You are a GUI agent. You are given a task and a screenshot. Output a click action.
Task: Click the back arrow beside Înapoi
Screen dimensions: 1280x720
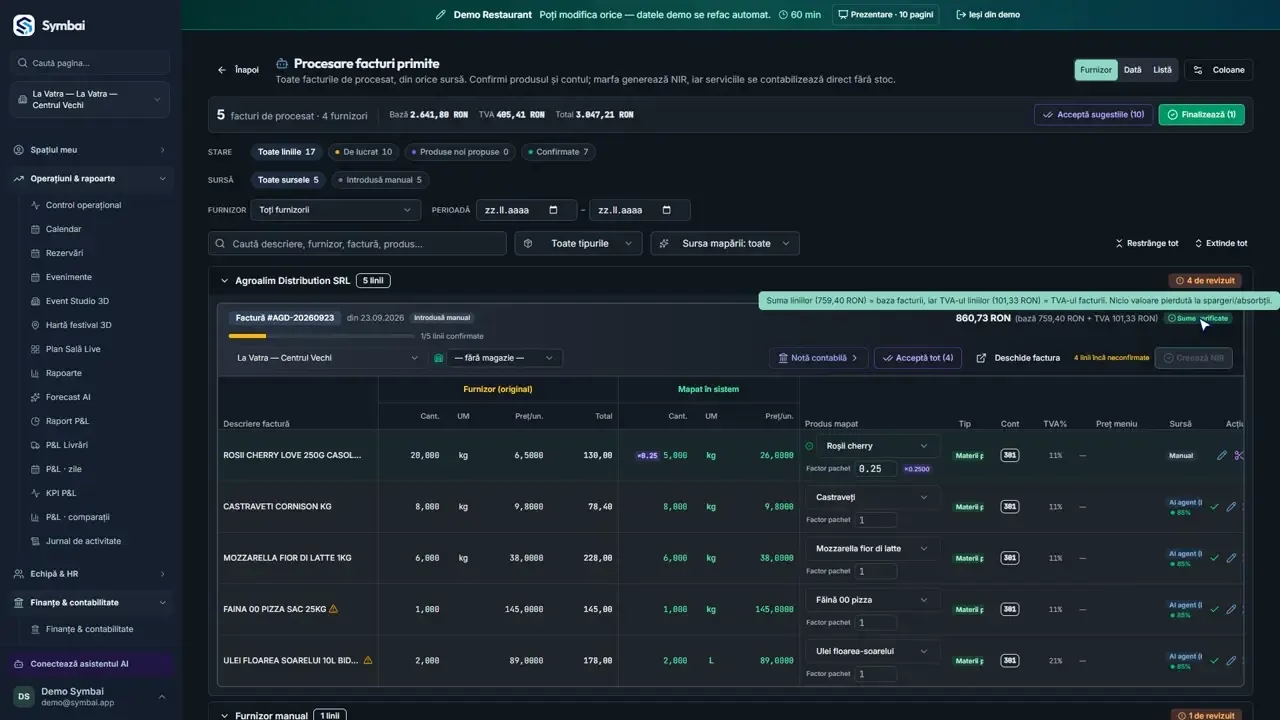(222, 70)
